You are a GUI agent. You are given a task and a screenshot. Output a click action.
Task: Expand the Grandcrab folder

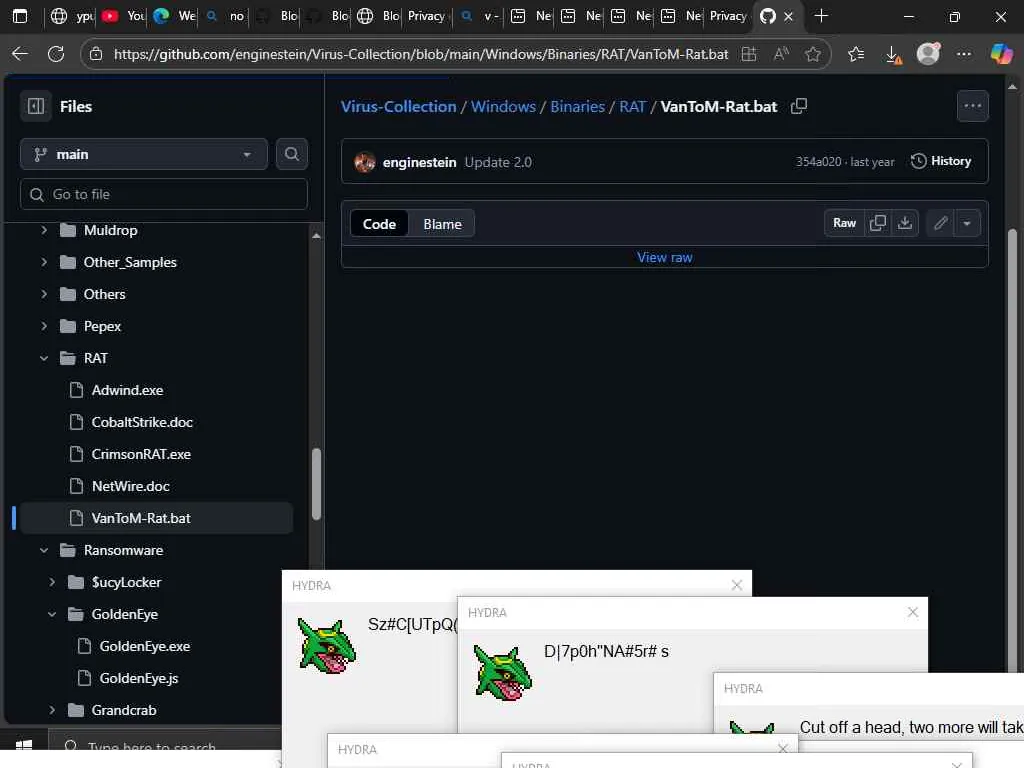click(x=52, y=710)
